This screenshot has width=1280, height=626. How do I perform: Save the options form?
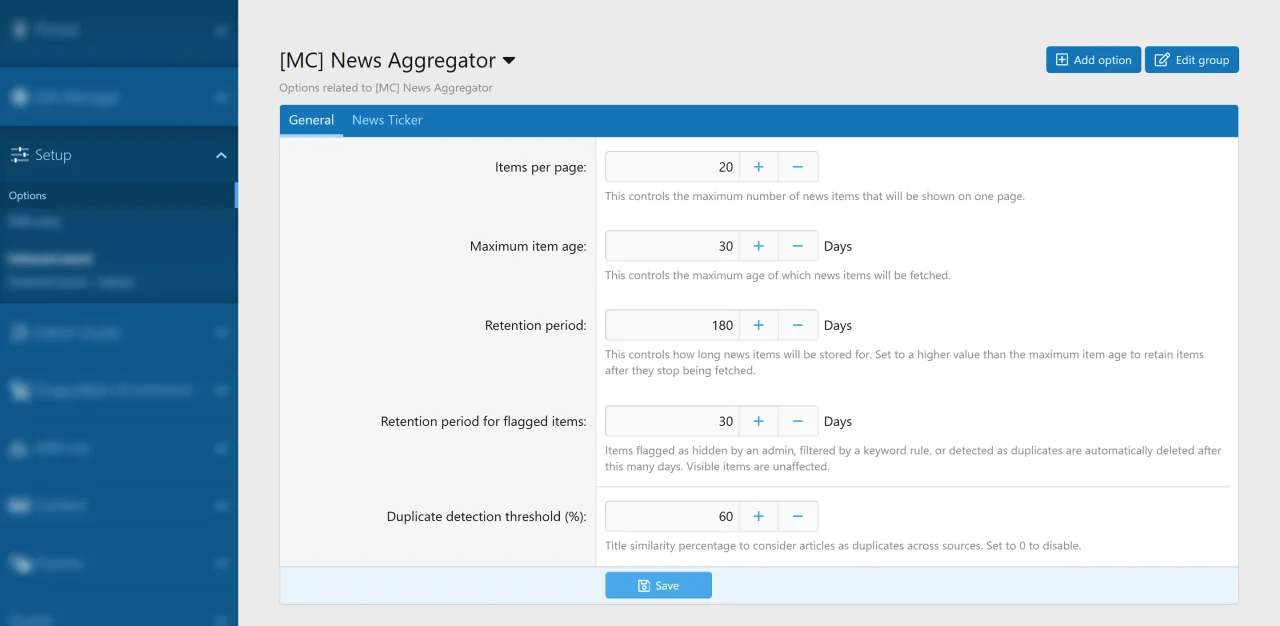coord(658,585)
